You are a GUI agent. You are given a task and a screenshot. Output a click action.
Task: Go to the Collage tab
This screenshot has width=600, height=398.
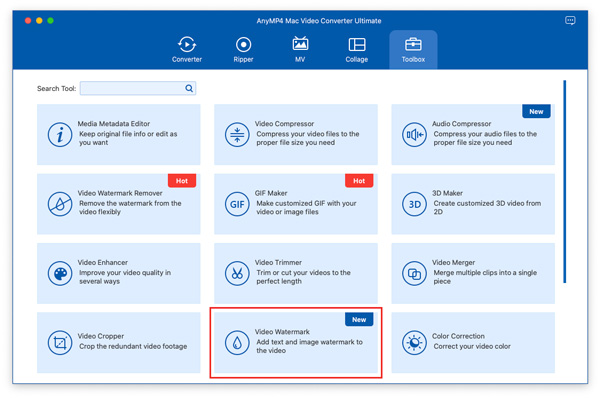pos(357,50)
